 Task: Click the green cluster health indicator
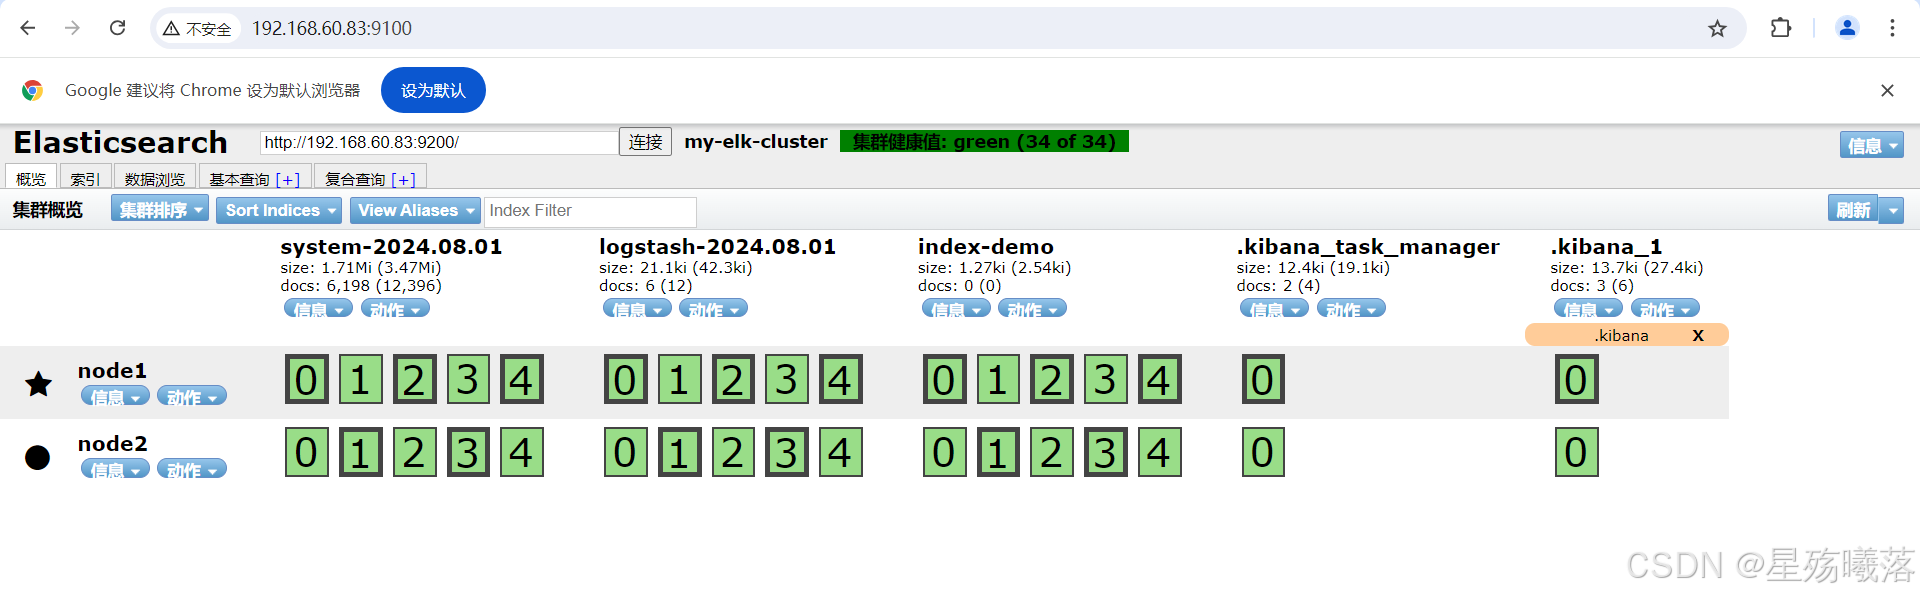(x=984, y=141)
